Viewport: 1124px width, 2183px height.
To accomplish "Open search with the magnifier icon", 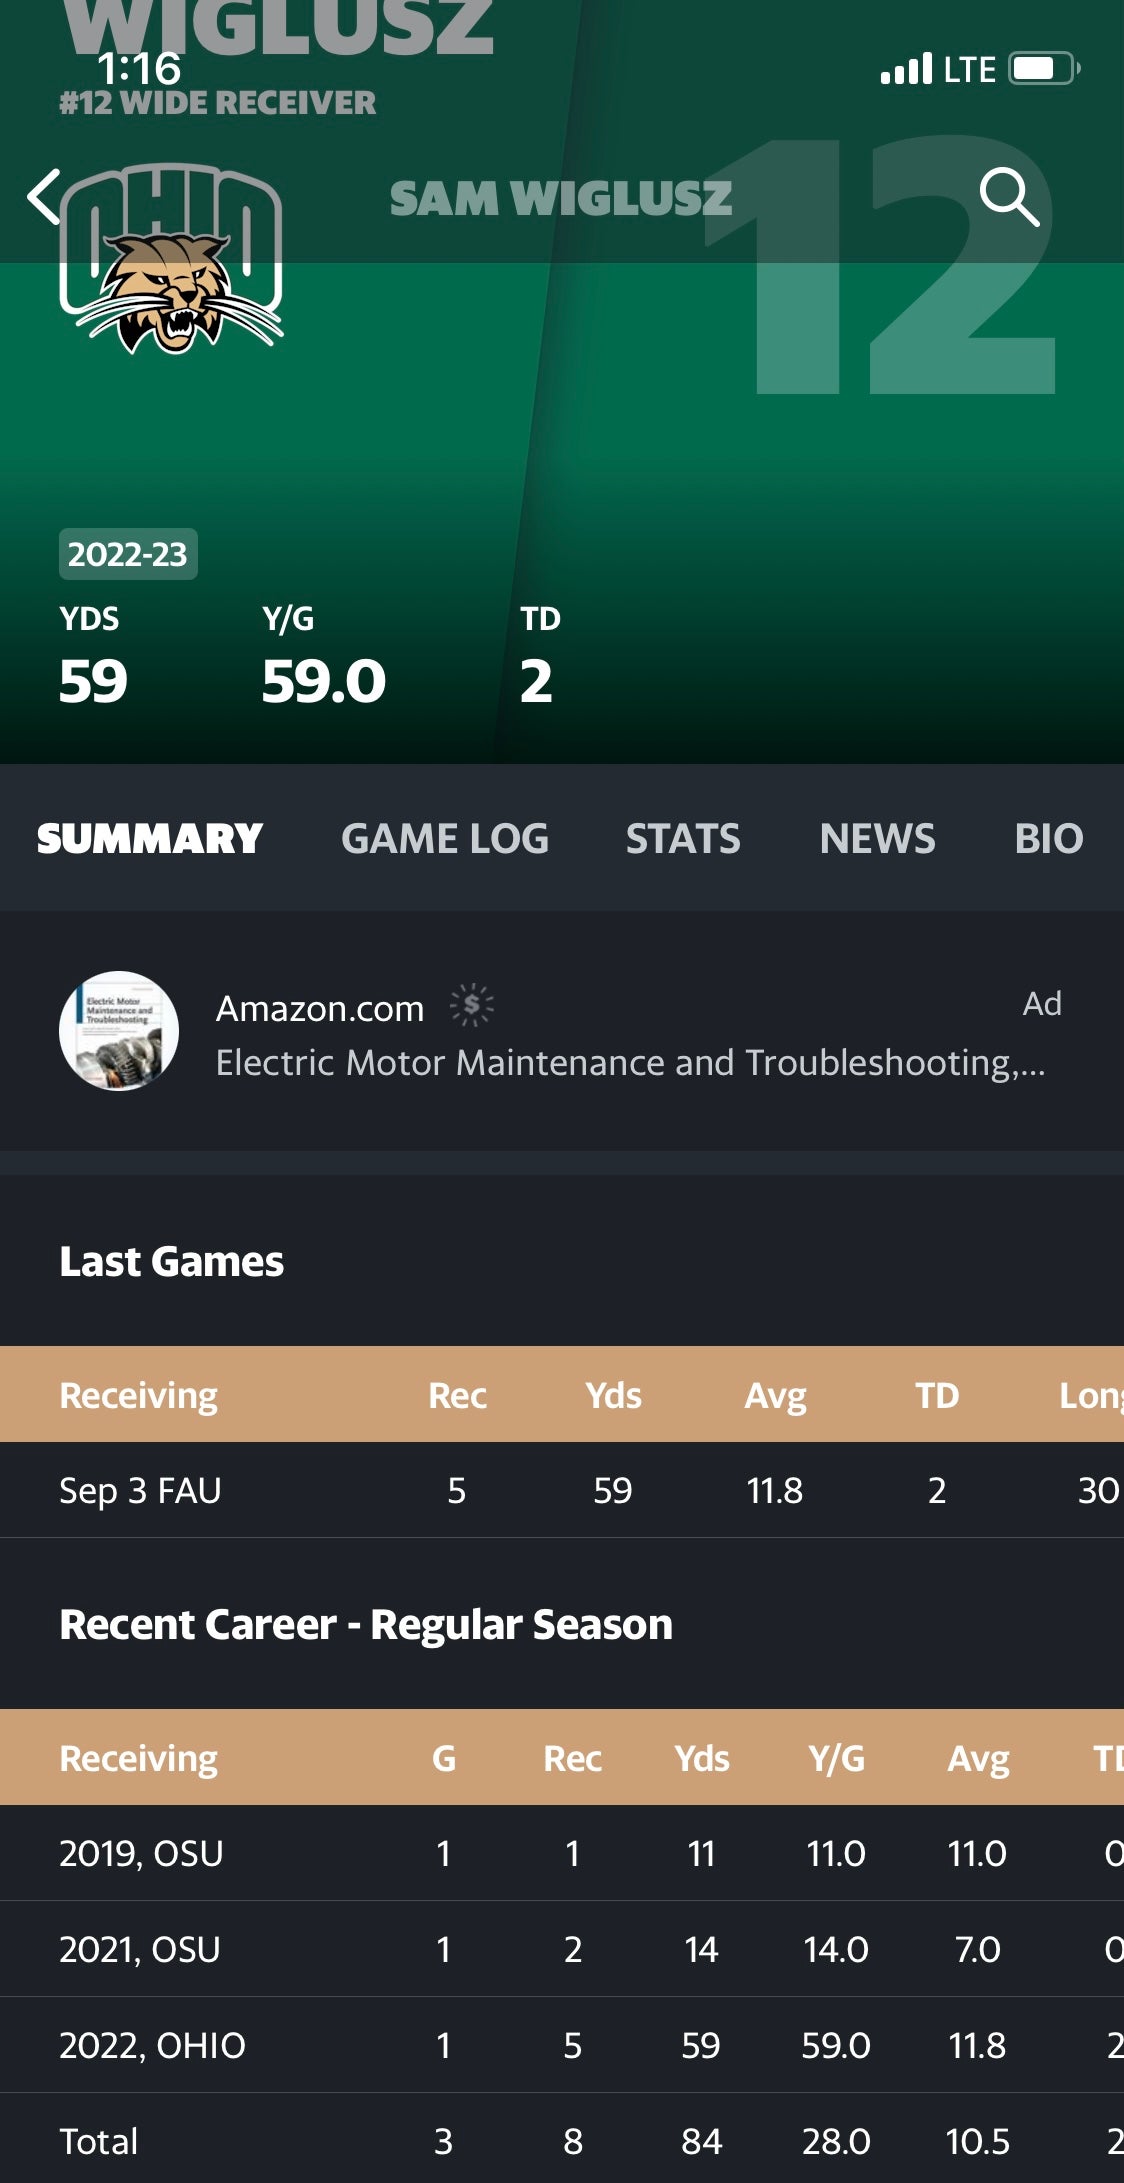I will [x=1008, y=196].
